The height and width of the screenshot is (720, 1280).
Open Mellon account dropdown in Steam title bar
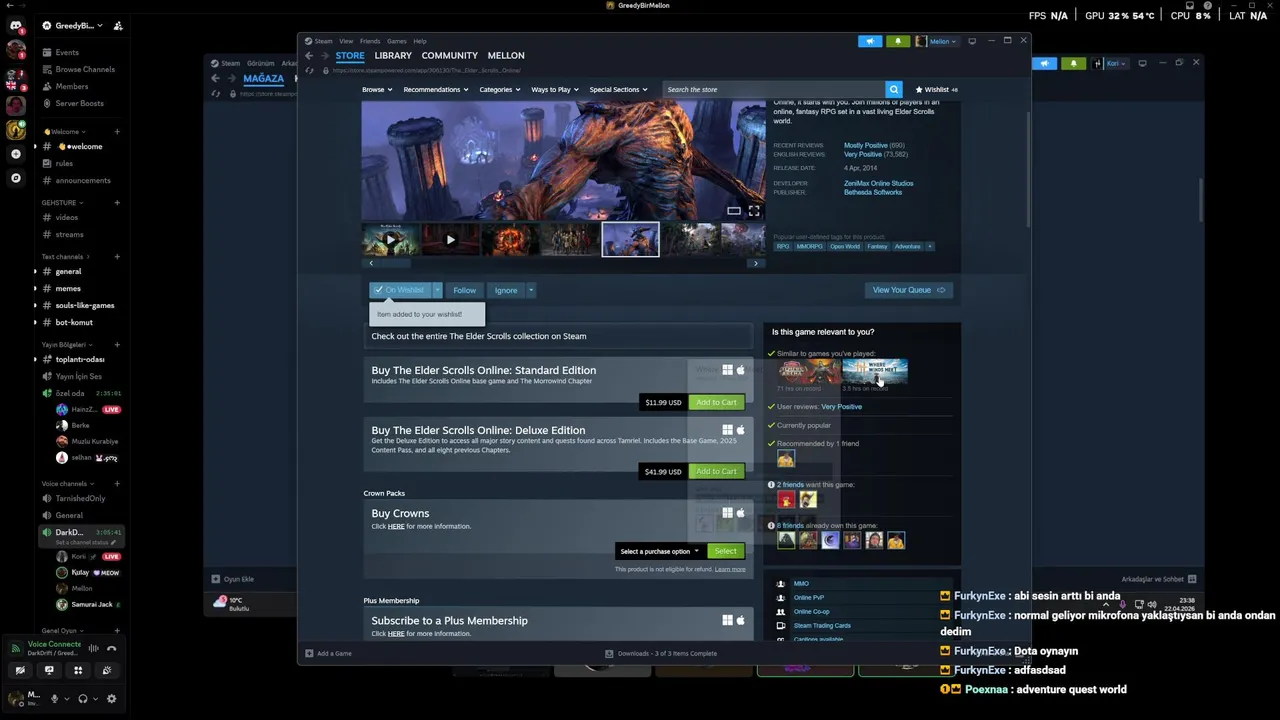click(x=942, y=41)
